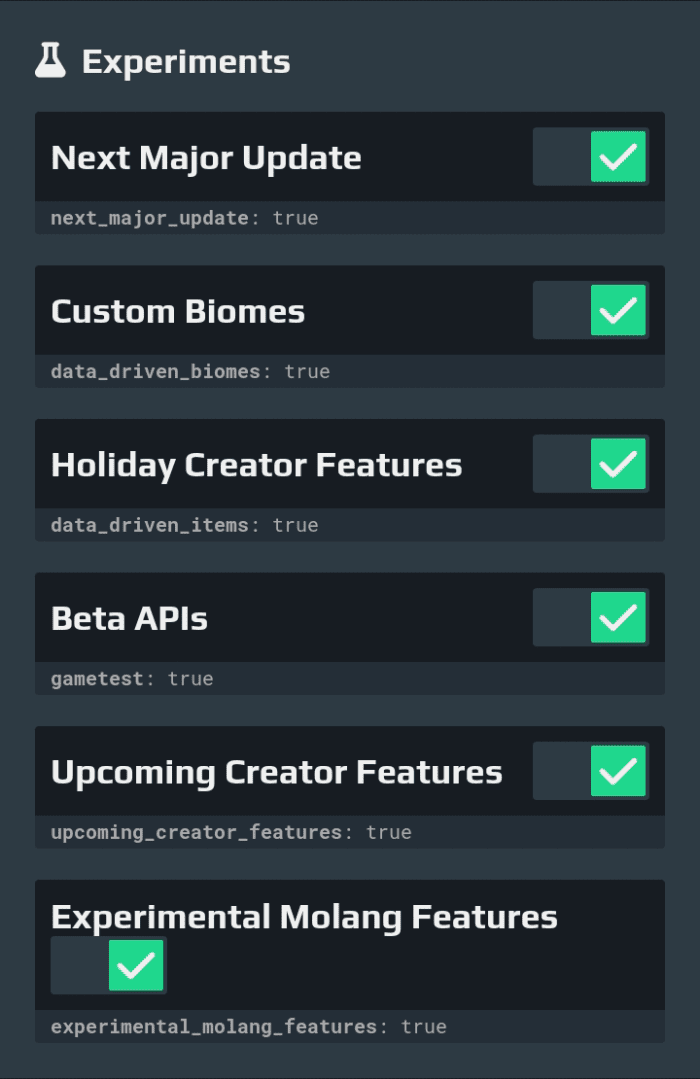
Task: Switch off the Beta APIs toggle
Action: coord(591,617)
